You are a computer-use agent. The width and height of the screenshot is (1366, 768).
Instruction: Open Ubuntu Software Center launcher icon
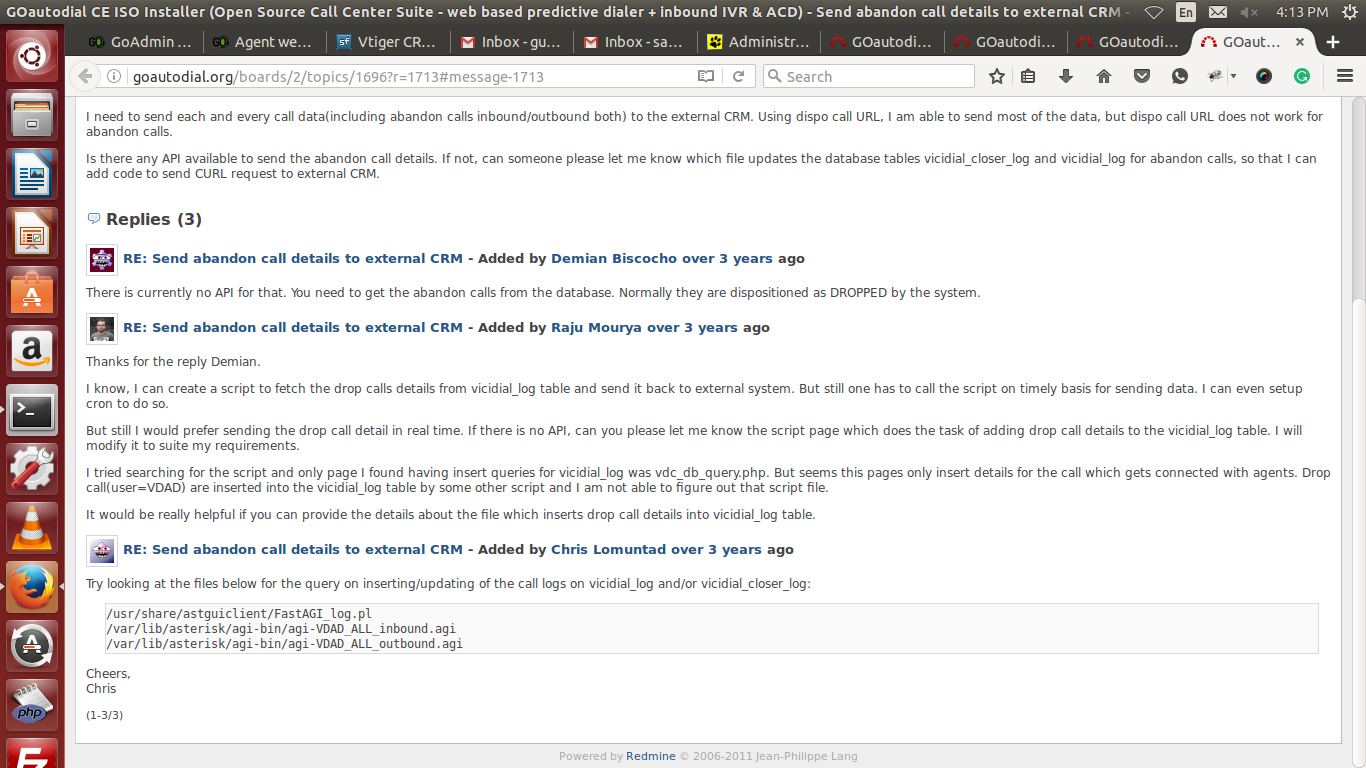(x=32, y=293)
